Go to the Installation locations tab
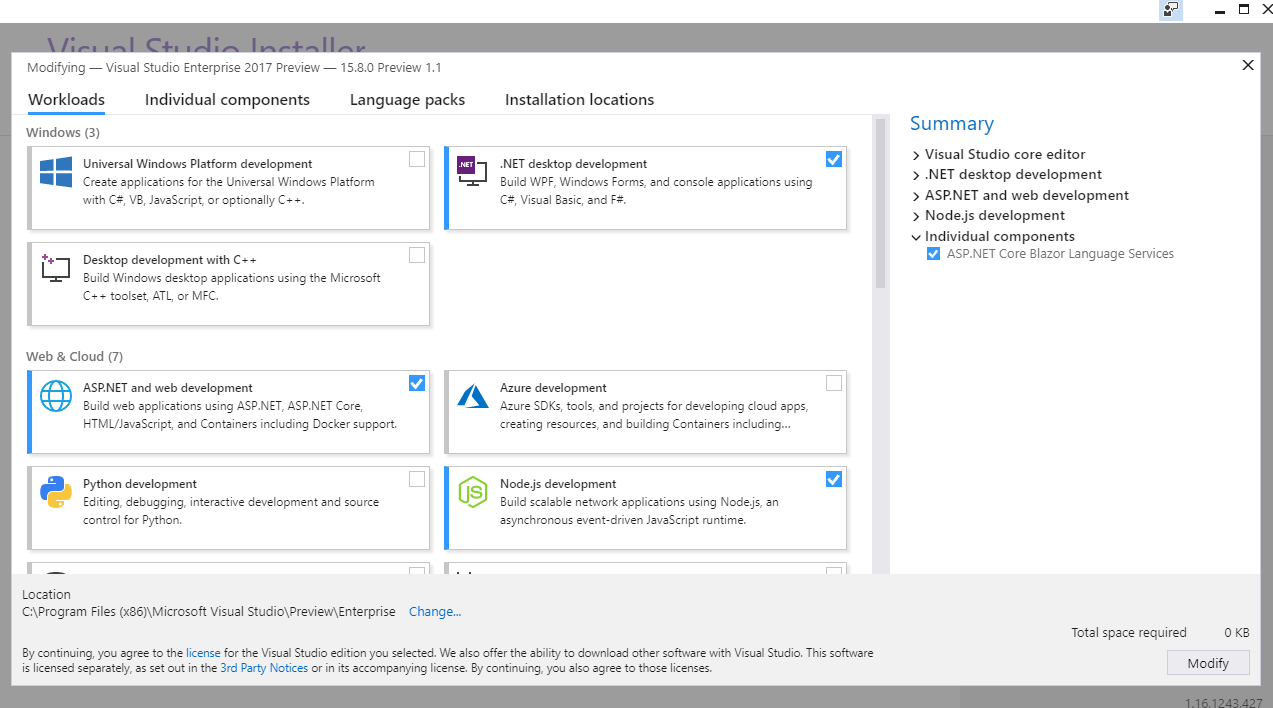1273x708 pixels. pos(579,100)
